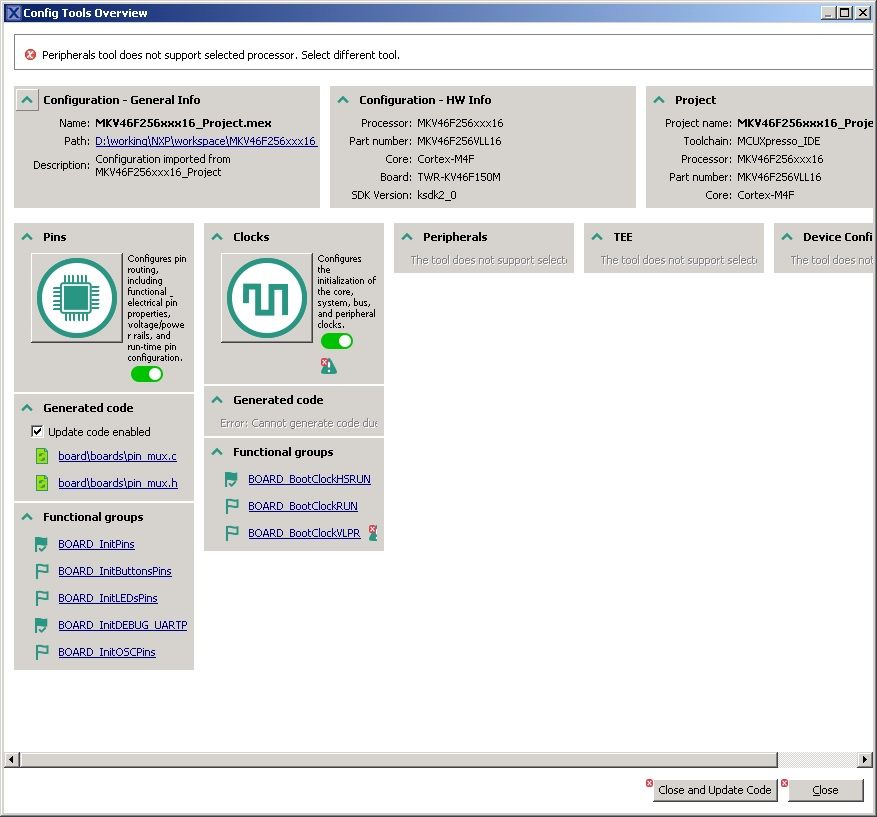
Task: Click flag icon beside BOARD_InitOSCPins
Action: tap(41, 652)
